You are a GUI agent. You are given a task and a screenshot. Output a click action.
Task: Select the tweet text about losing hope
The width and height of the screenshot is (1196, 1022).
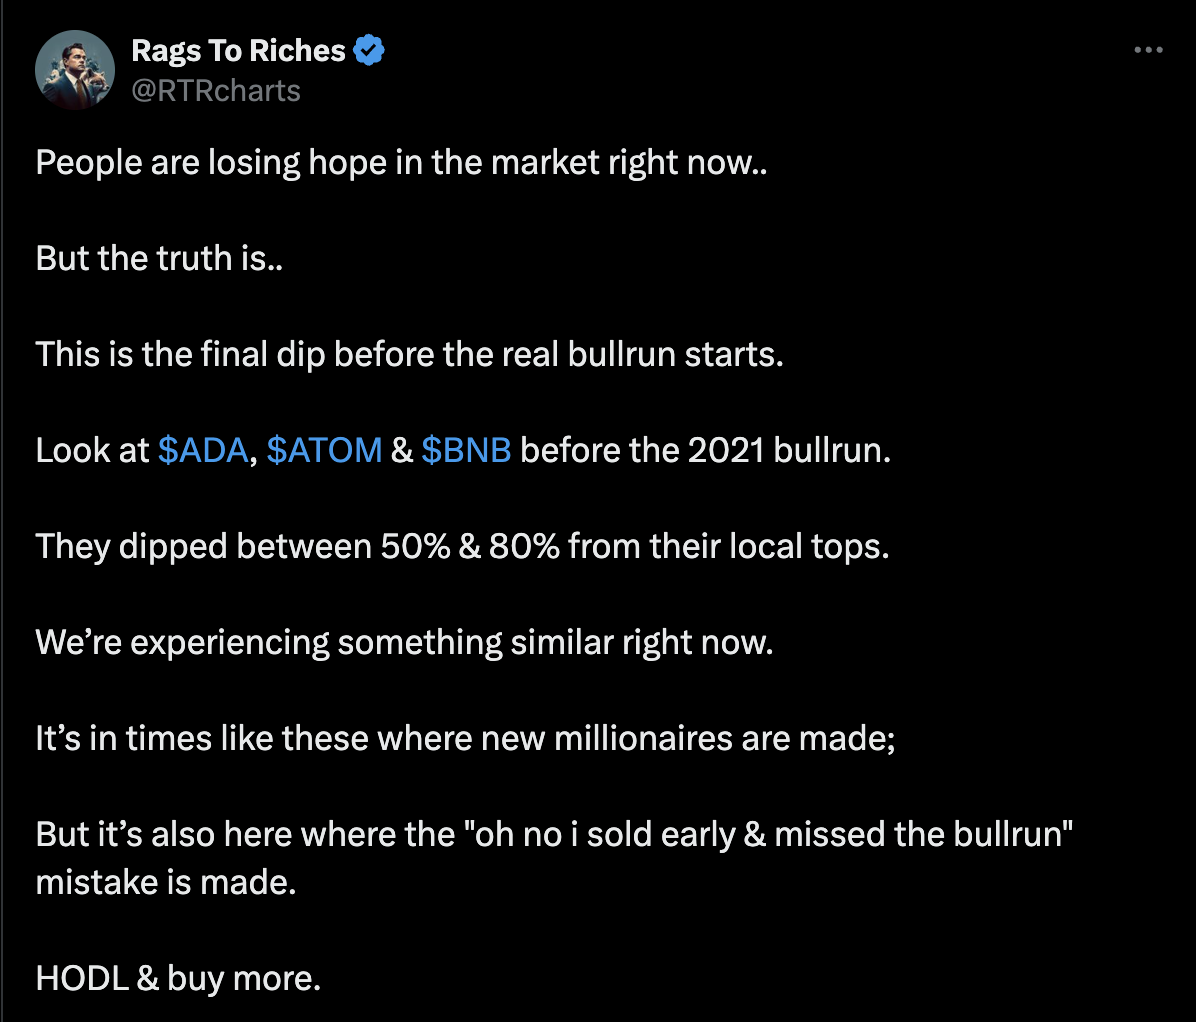tap(400, 161)
